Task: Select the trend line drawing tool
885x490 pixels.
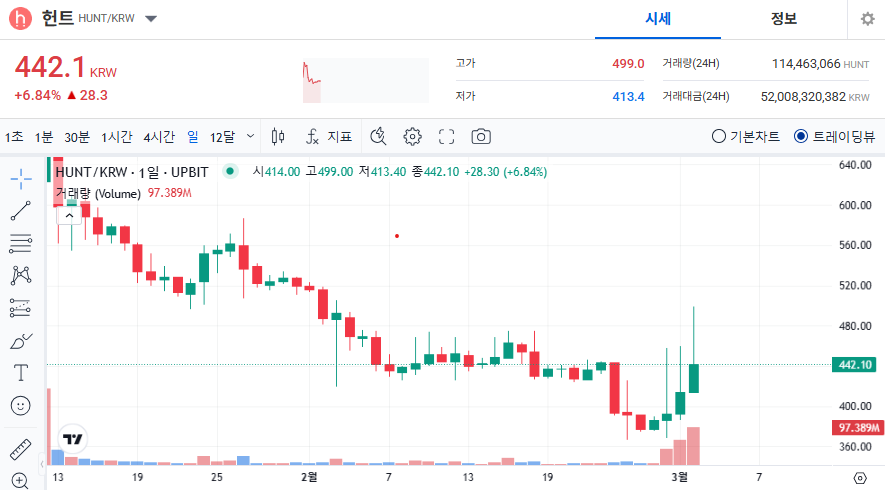Action: tap(21, 211)
